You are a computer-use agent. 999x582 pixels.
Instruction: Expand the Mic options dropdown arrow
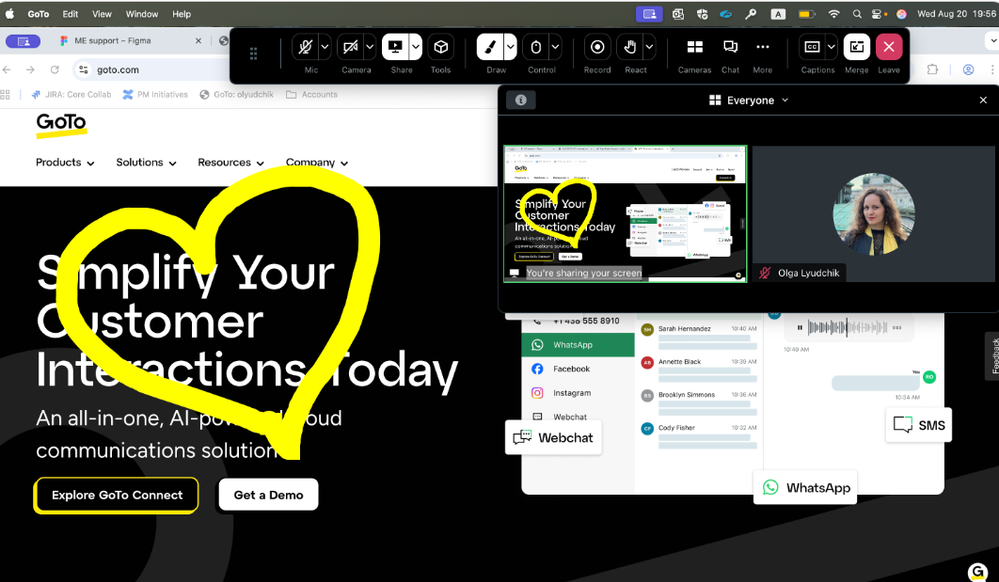pyautogui.click(x=324, y=47)
